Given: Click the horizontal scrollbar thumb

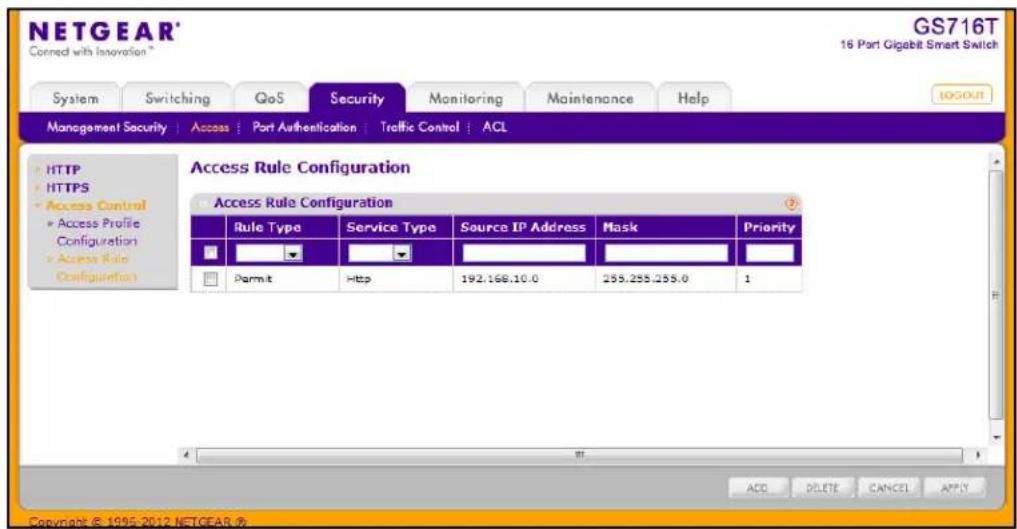Looking at the screenshot, I should (x=579, y=455).
